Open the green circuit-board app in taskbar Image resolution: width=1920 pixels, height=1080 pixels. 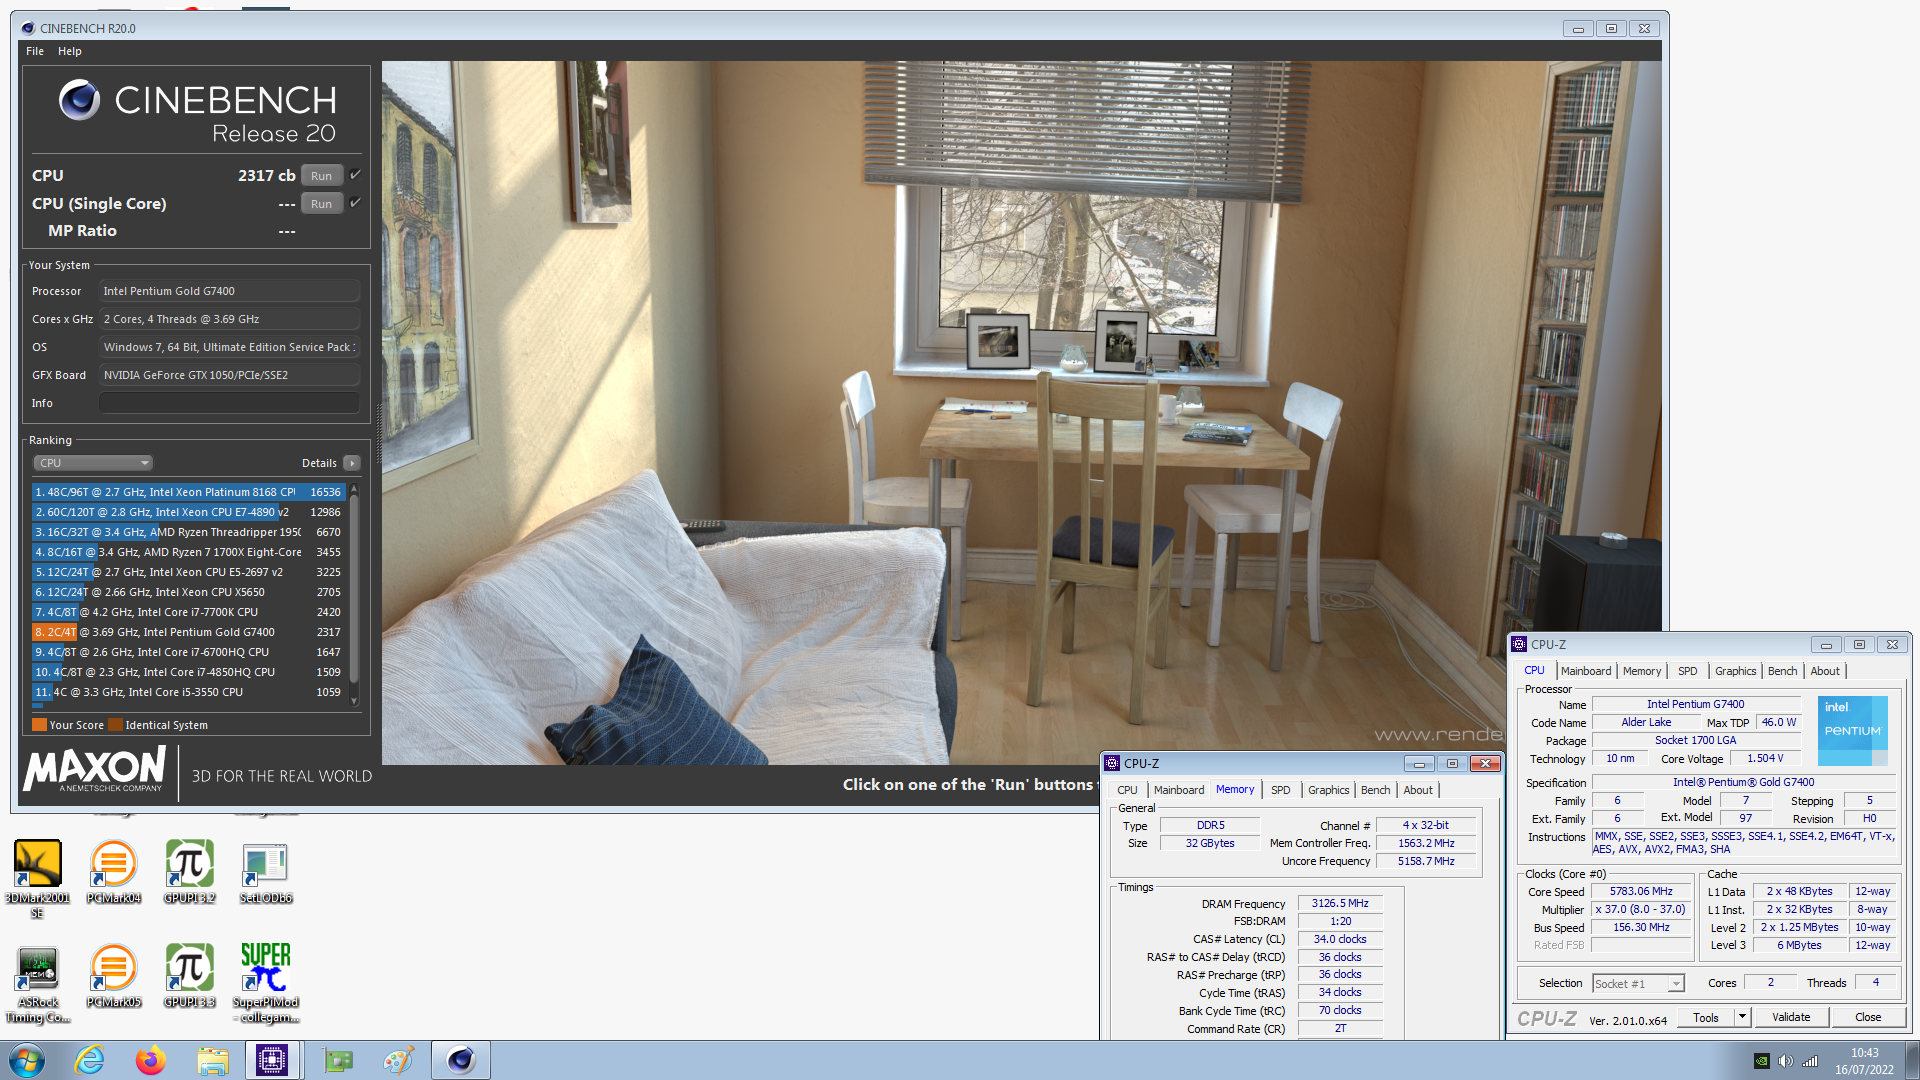tap(338, 1060)
